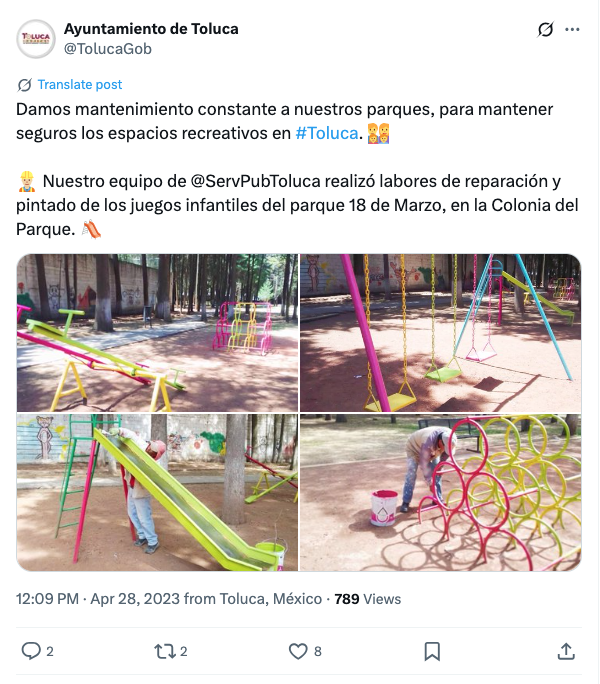Viewport: 600px width, 684px height.
Task: Open the ring climber painting photo
Action: pos(440,492)
